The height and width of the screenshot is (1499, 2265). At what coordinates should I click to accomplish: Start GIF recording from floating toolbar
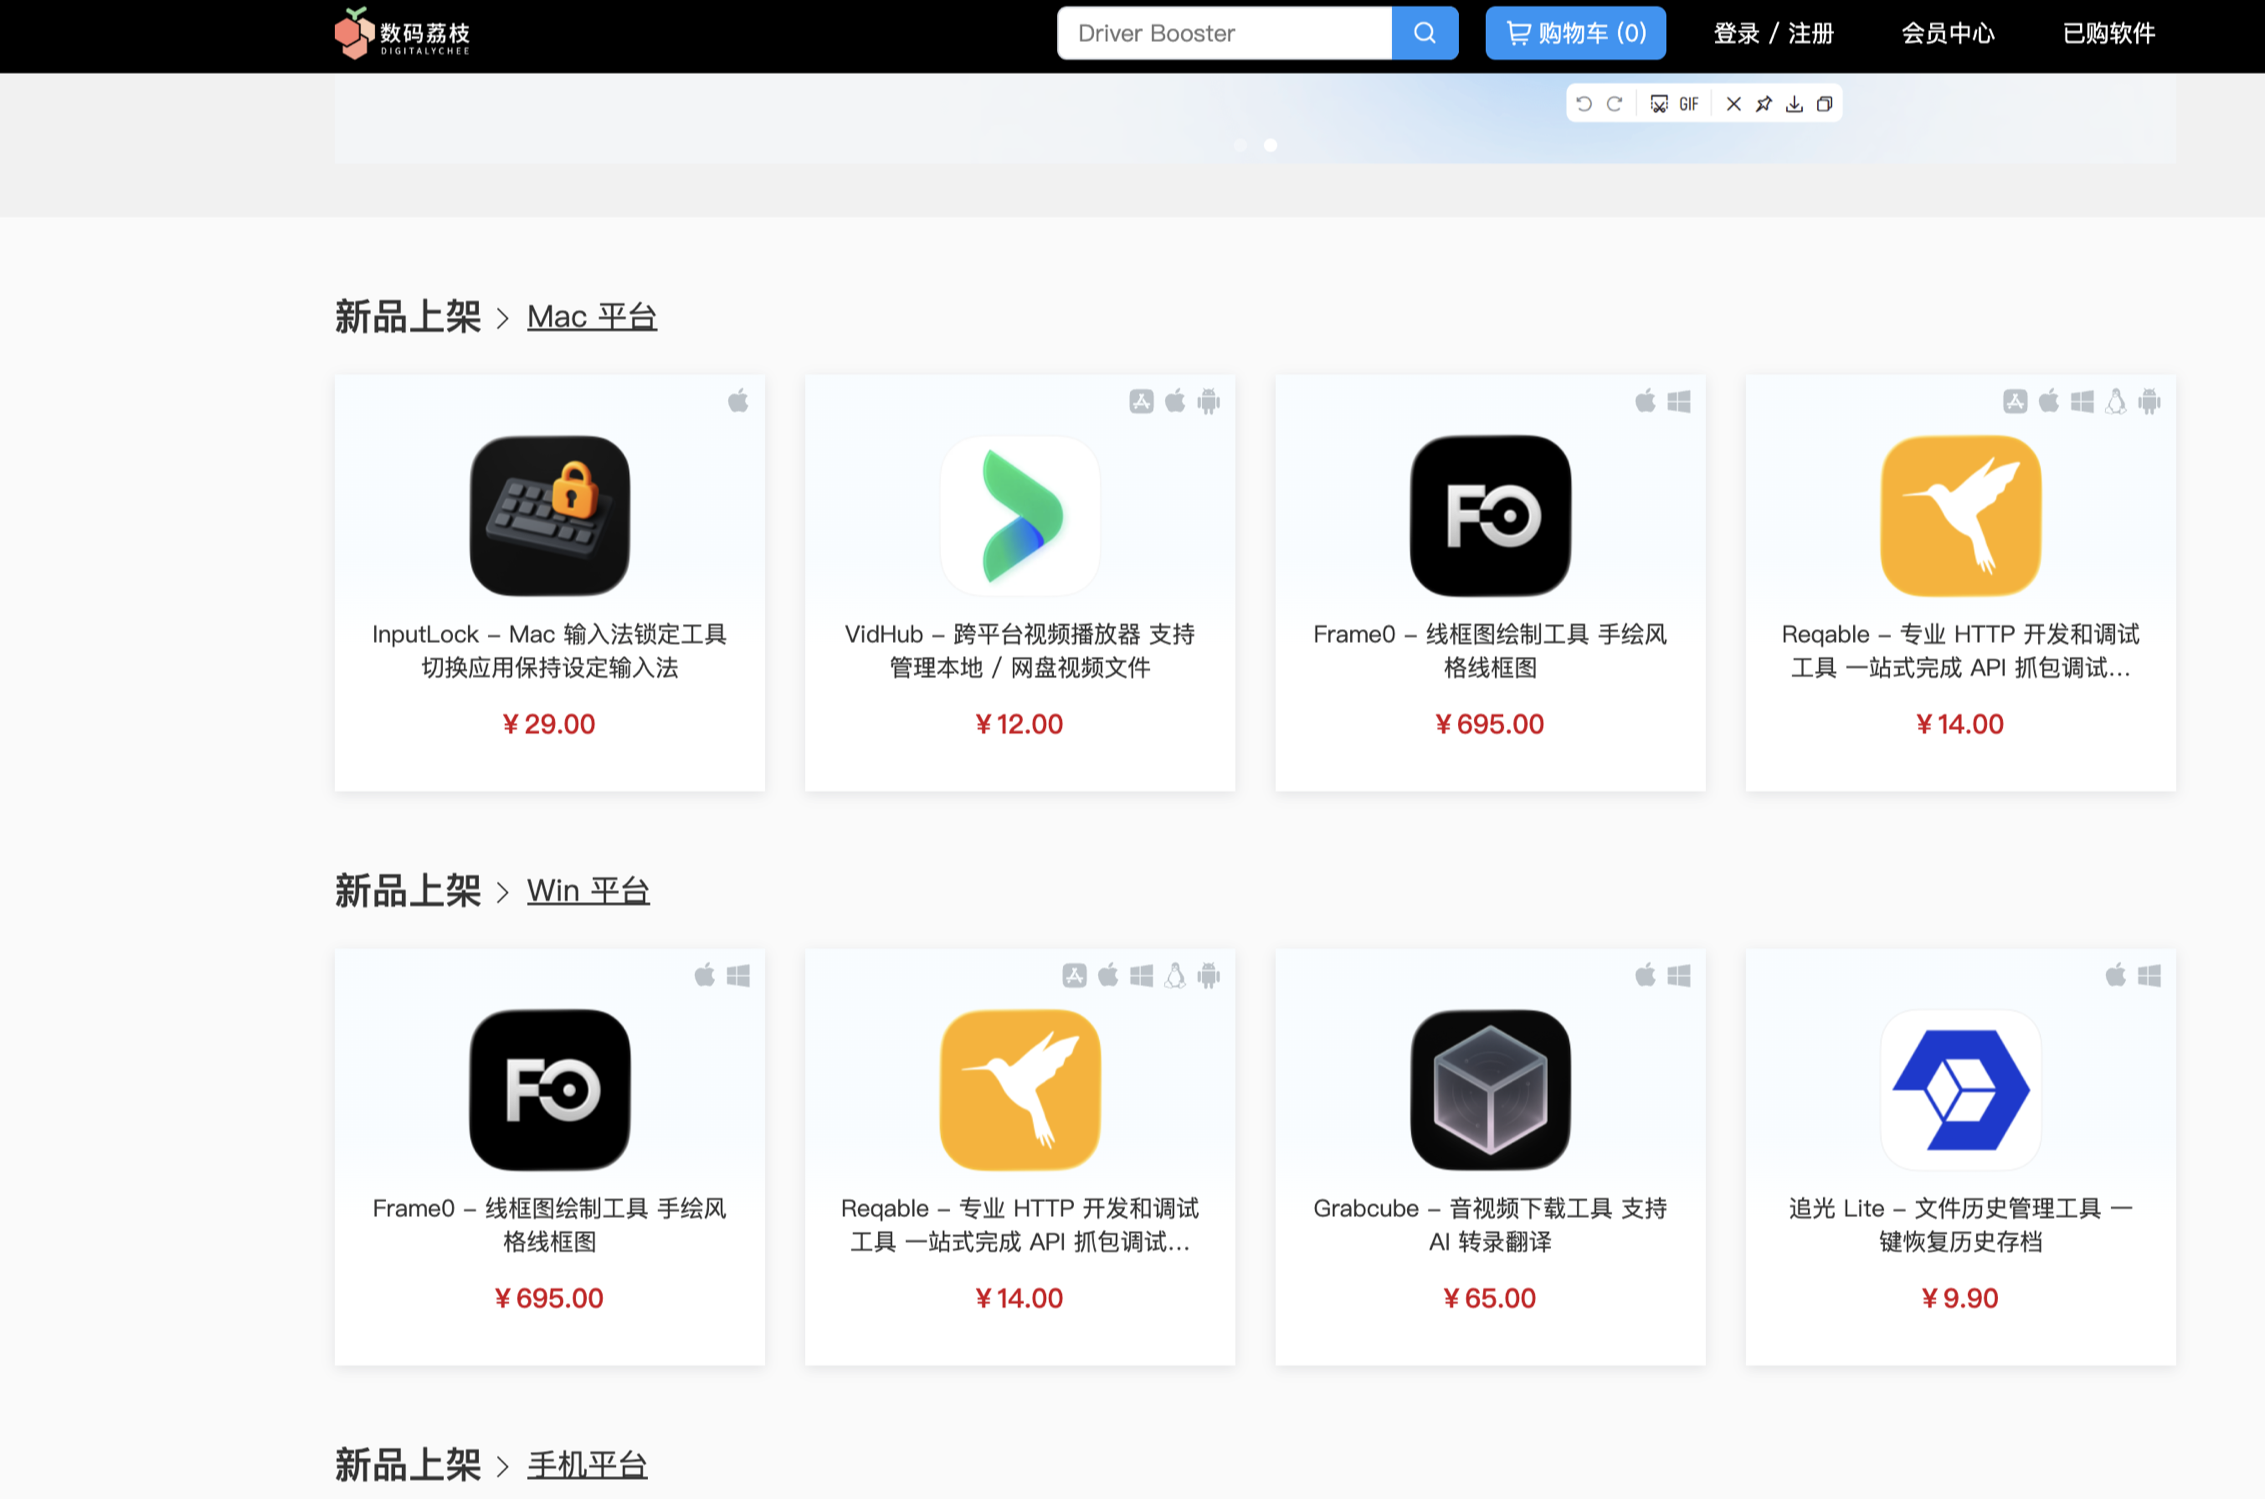click(1689, 104)
